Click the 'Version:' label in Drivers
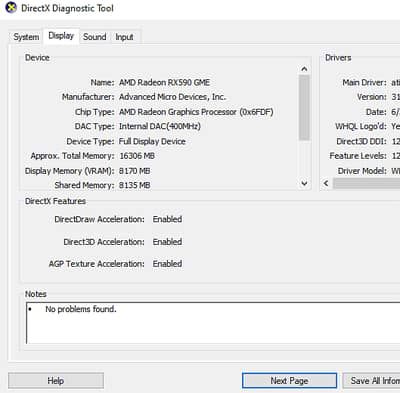Image resolution: width=400 pixels, height=393 pixels. [x=372, y=97]
